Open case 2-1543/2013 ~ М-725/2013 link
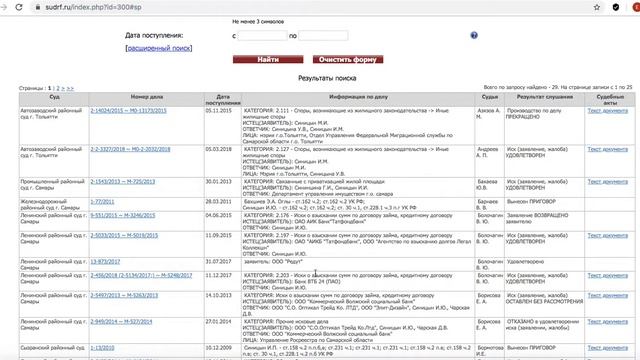Screen dimensions: 640x360 tap(123, 182)
